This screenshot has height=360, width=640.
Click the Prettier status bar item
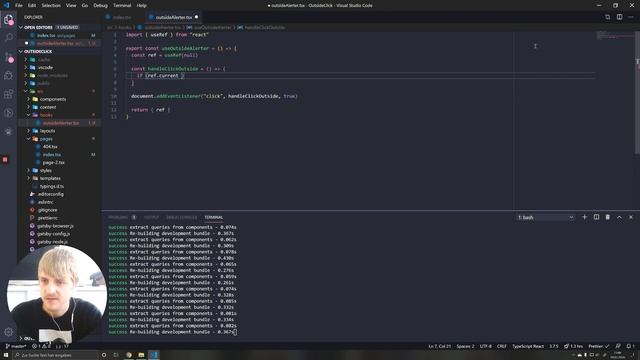tap(598, 346)
